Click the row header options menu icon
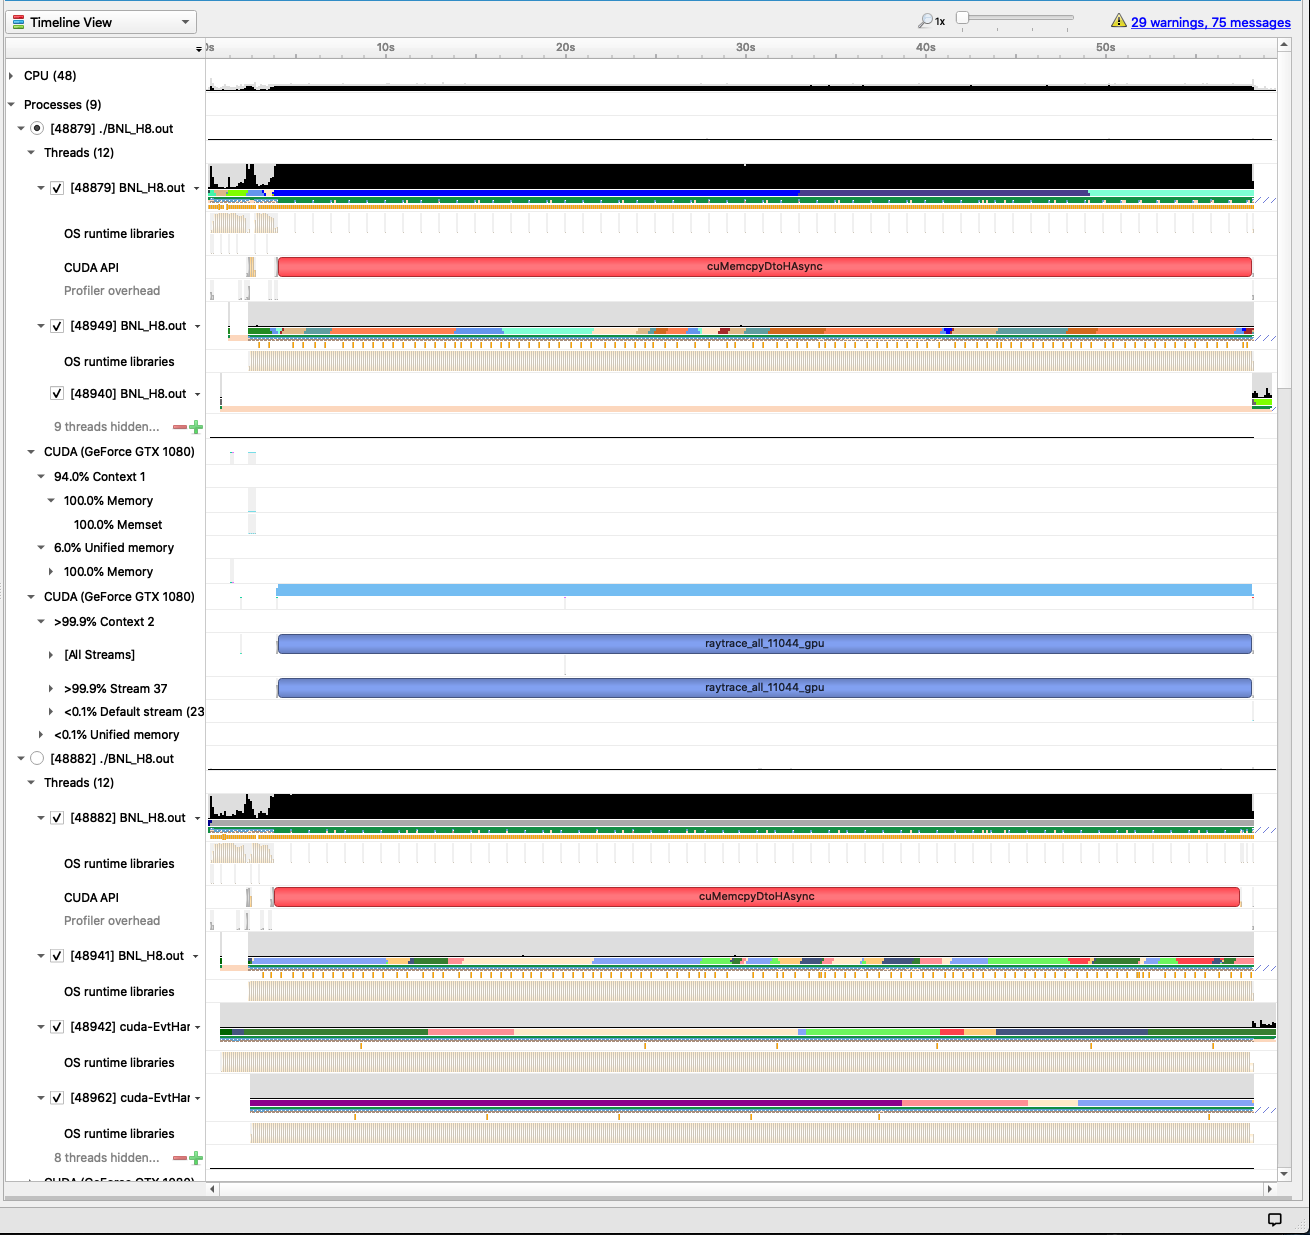Image resolution: width=1310 pixels, height=1235 pixels. point(198,49)
